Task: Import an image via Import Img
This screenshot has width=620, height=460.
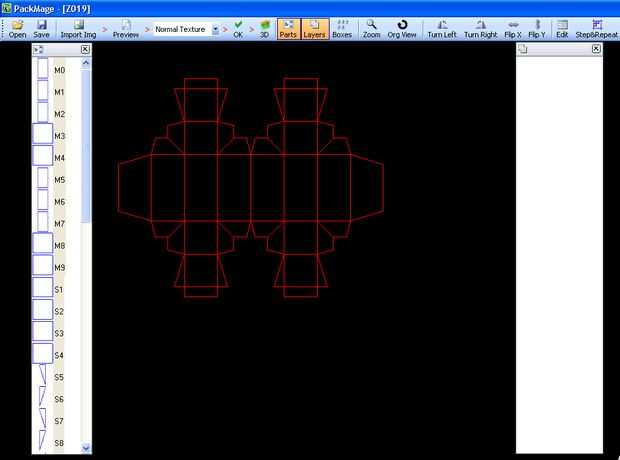Action: (78, 29)
